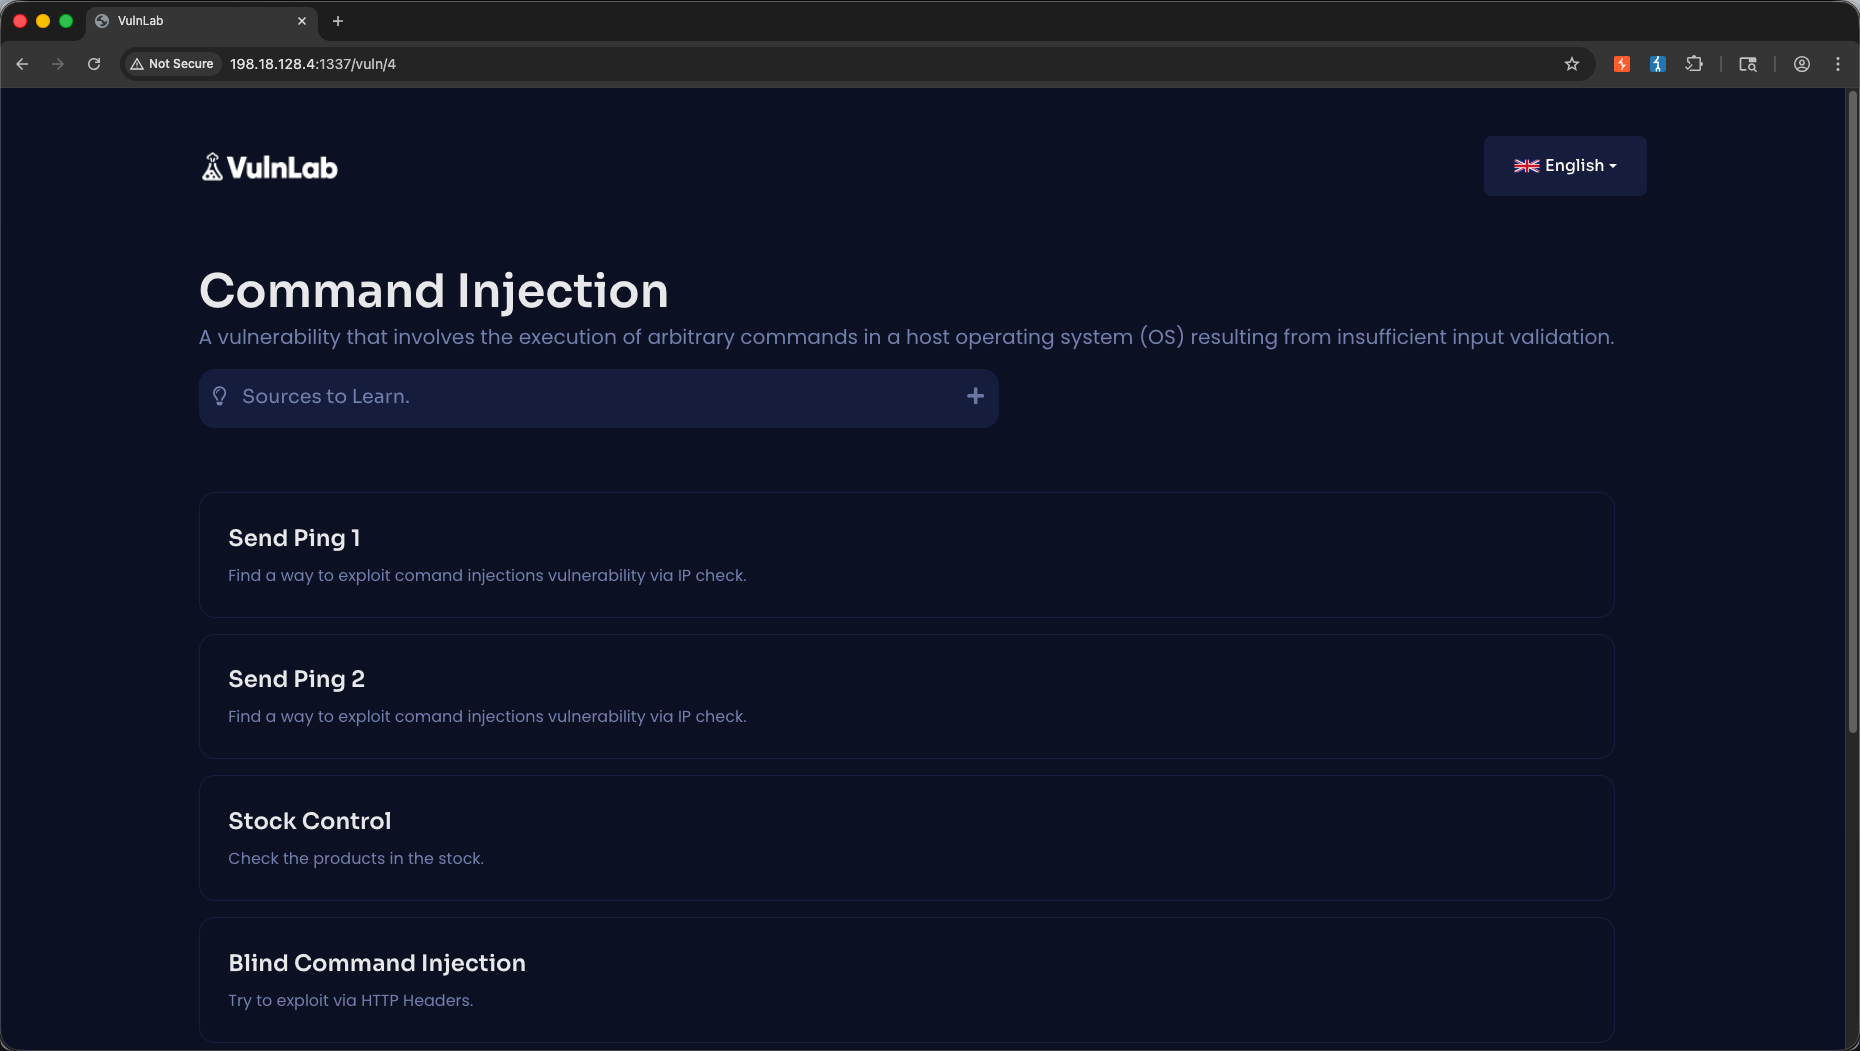This screenshot has width=1860, height=1051.
Task: Open the browser extensions puzzle icon
Action: click(1694, 64)
